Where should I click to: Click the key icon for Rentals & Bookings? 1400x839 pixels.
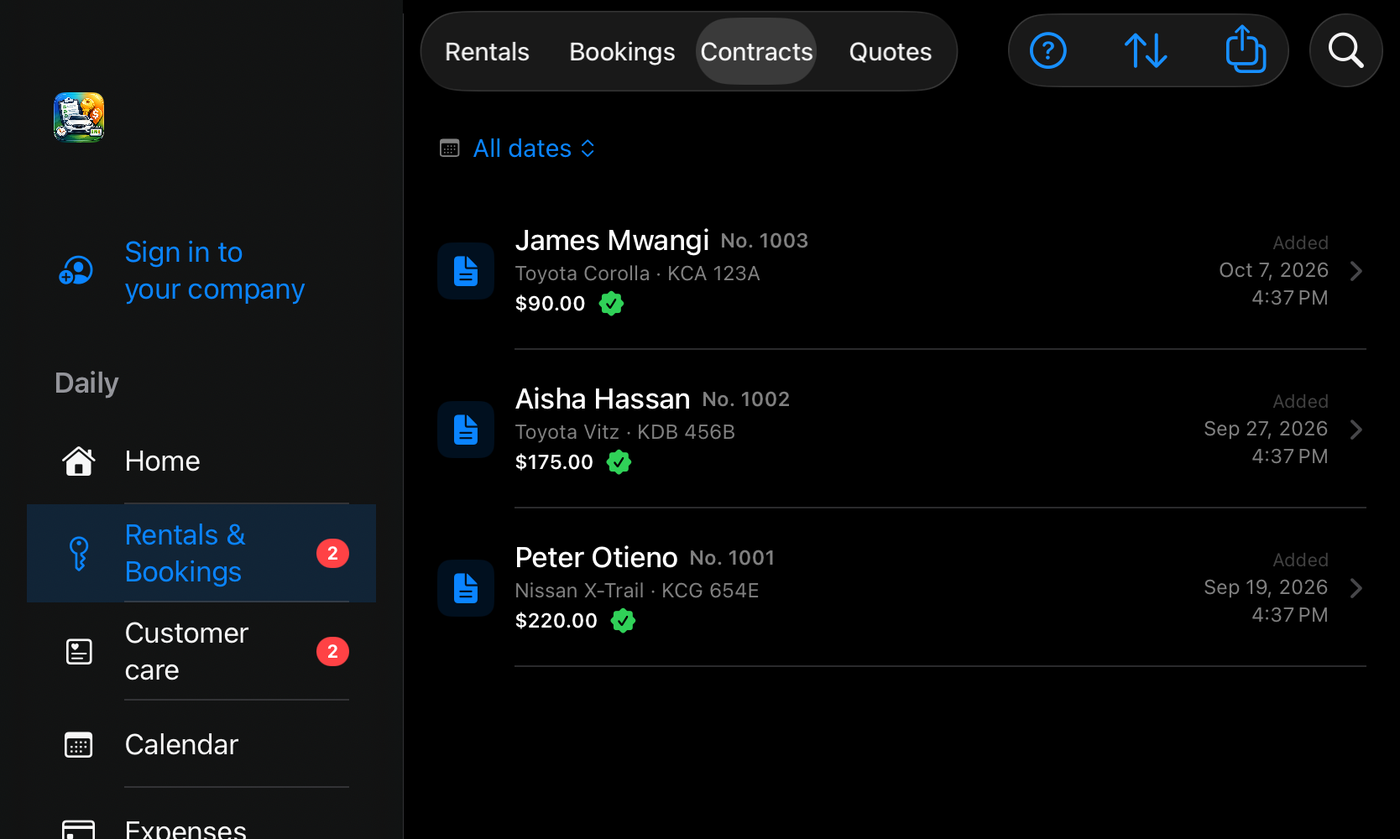point(78,553)
